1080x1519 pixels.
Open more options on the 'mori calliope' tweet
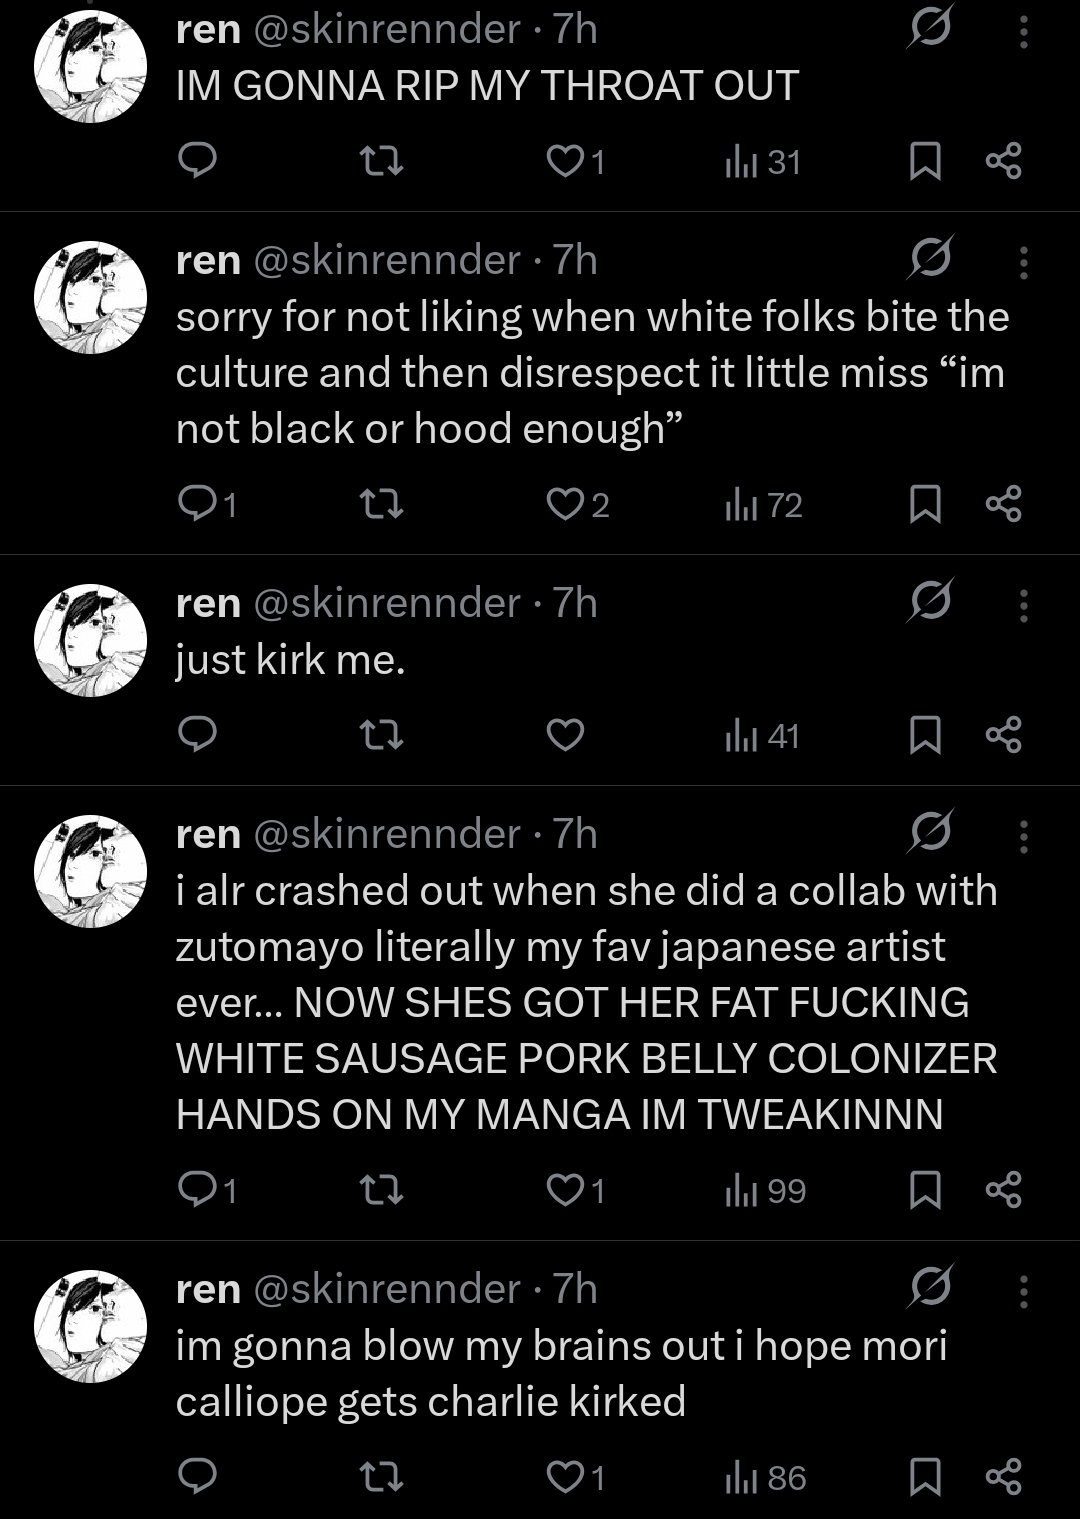(x=1023, y=1291)
